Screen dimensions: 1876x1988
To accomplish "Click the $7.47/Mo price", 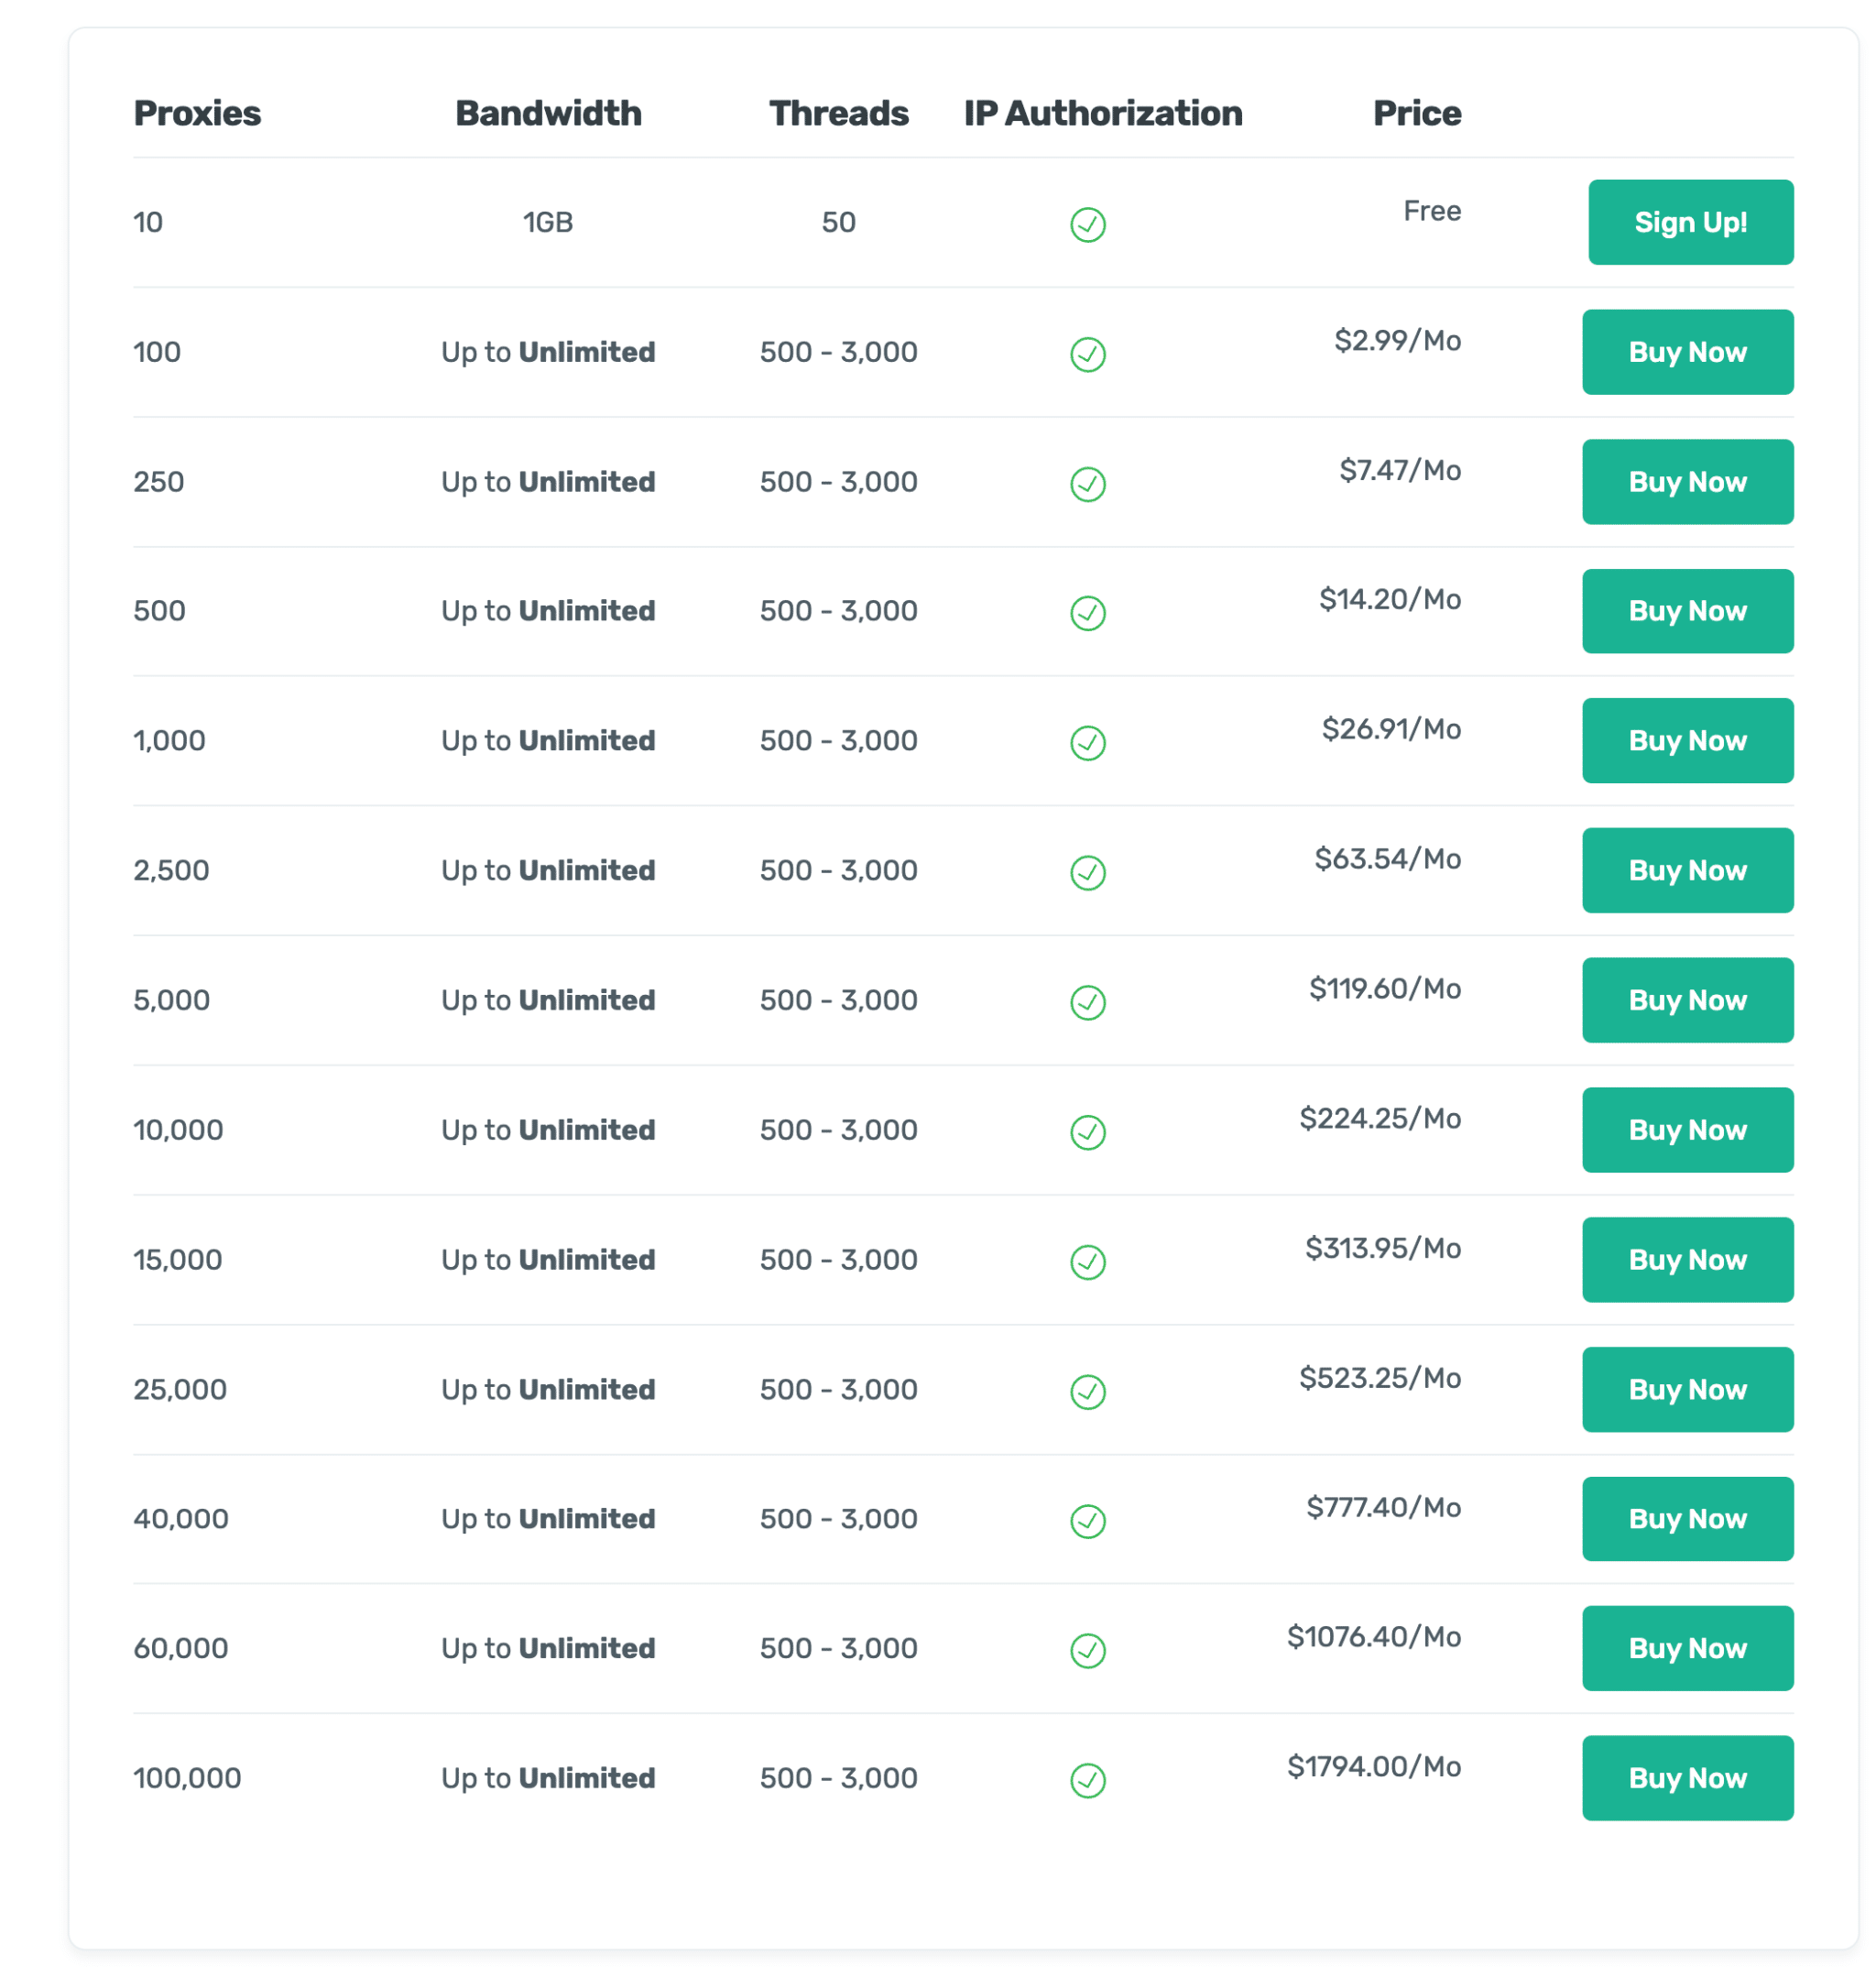I will pos(1400,470).
